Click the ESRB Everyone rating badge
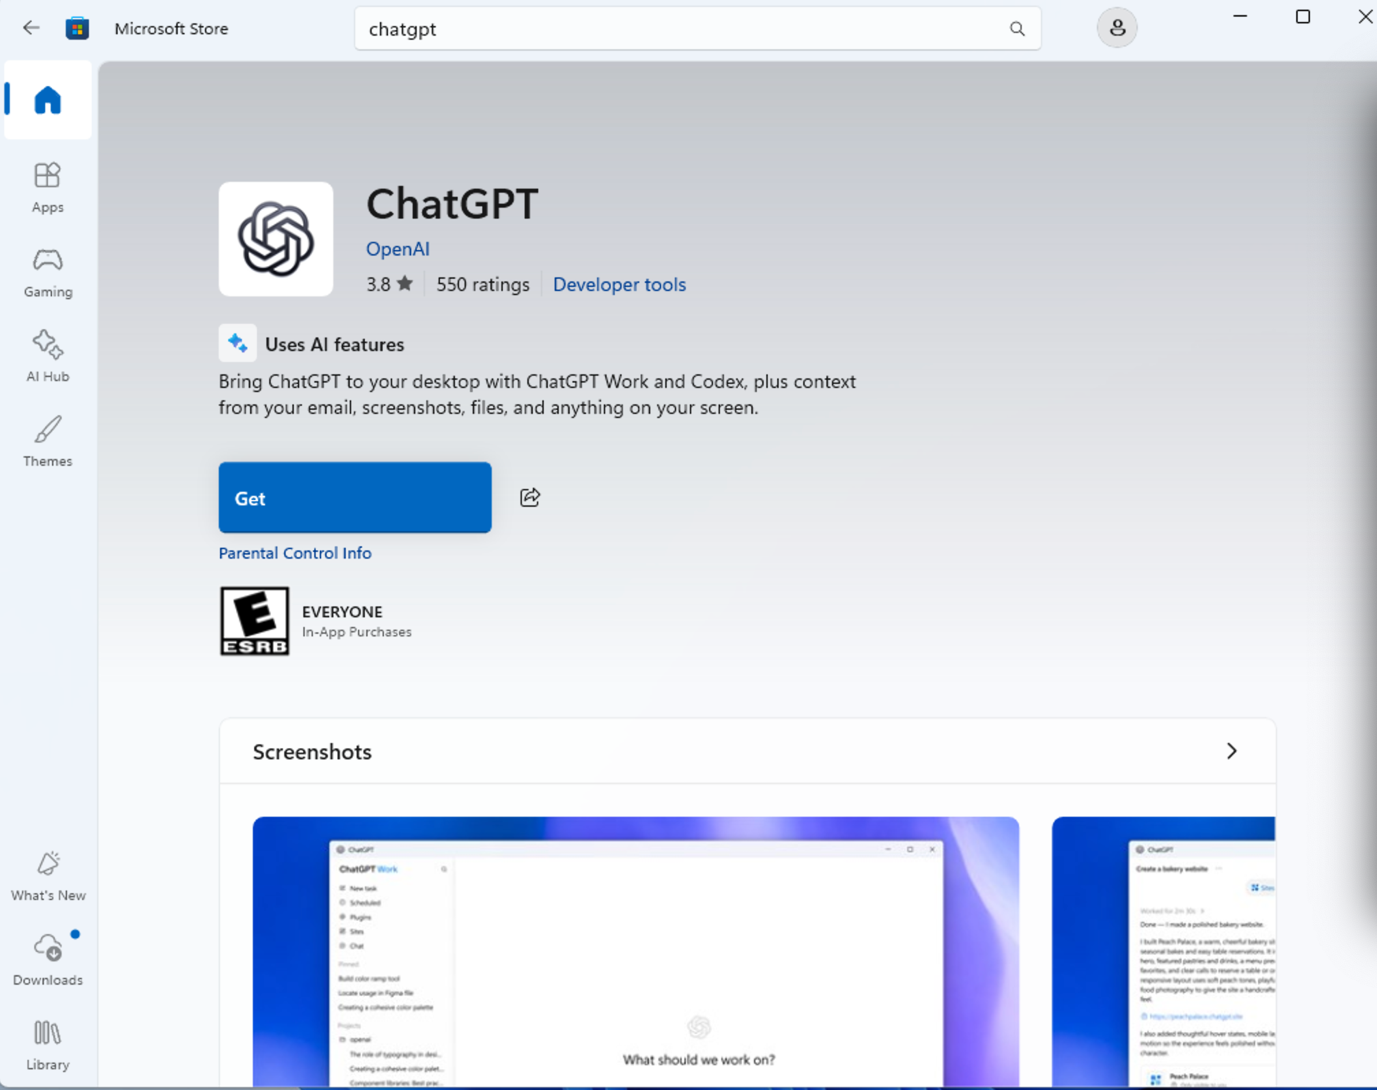The image size is (1377, 1090). pos(254,621)
